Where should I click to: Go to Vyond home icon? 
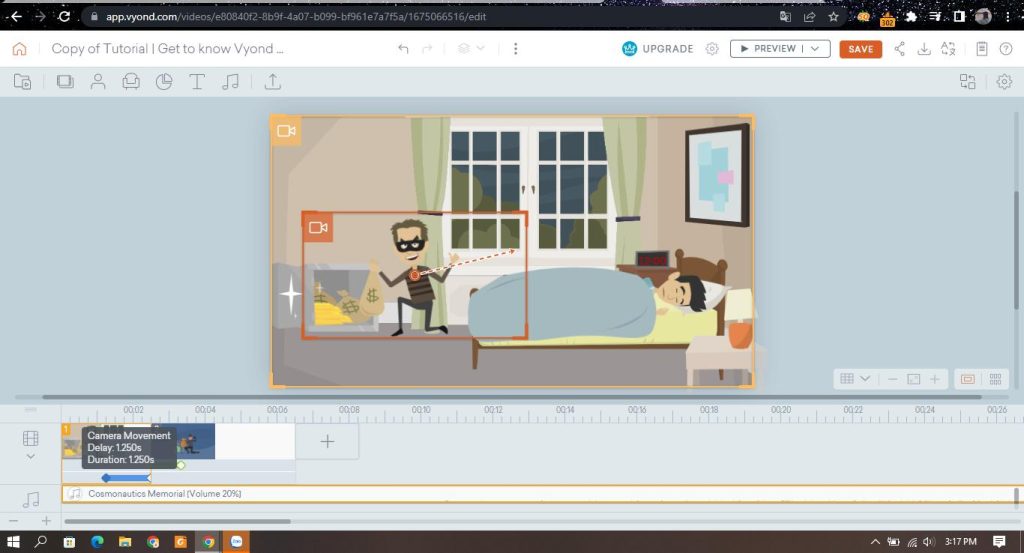click(x=20, y=48)
